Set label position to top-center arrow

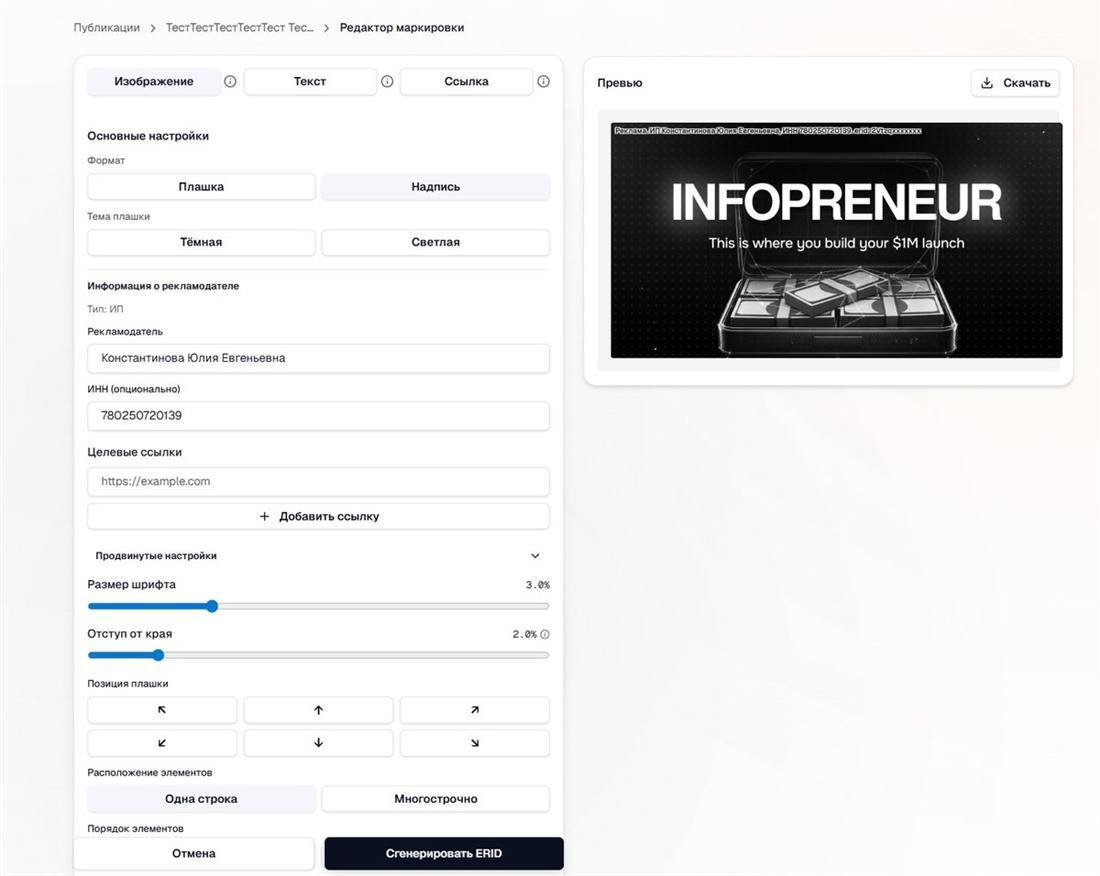[318, 710]
